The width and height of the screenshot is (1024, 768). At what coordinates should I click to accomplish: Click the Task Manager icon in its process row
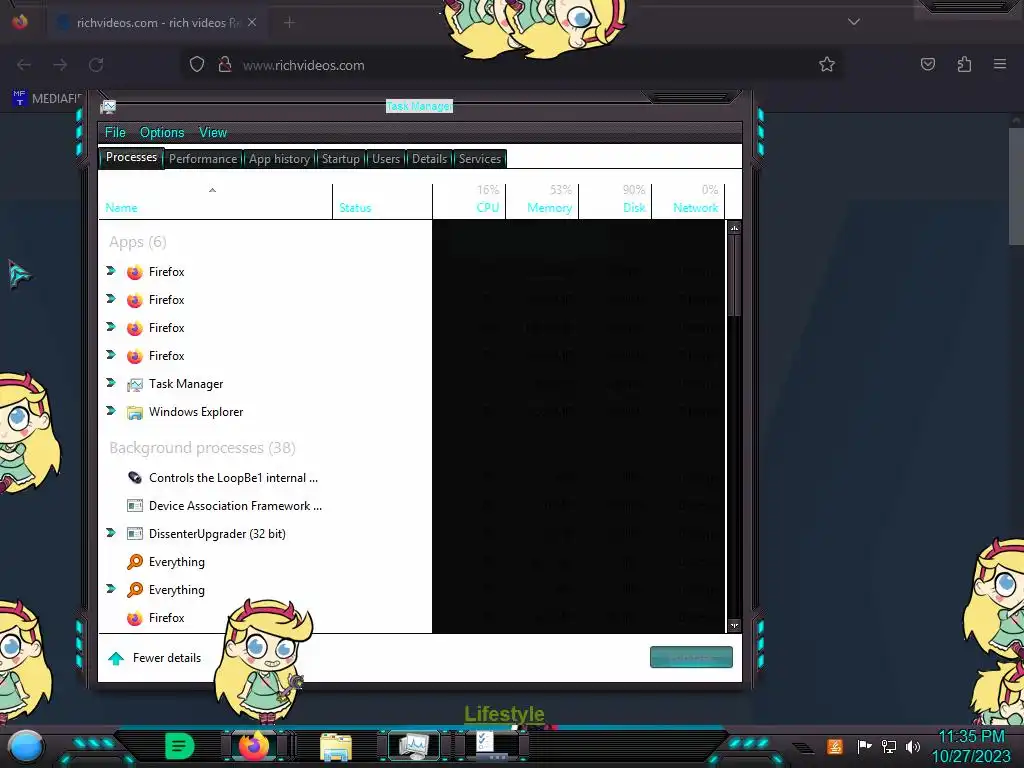click(x=135, y=385)
